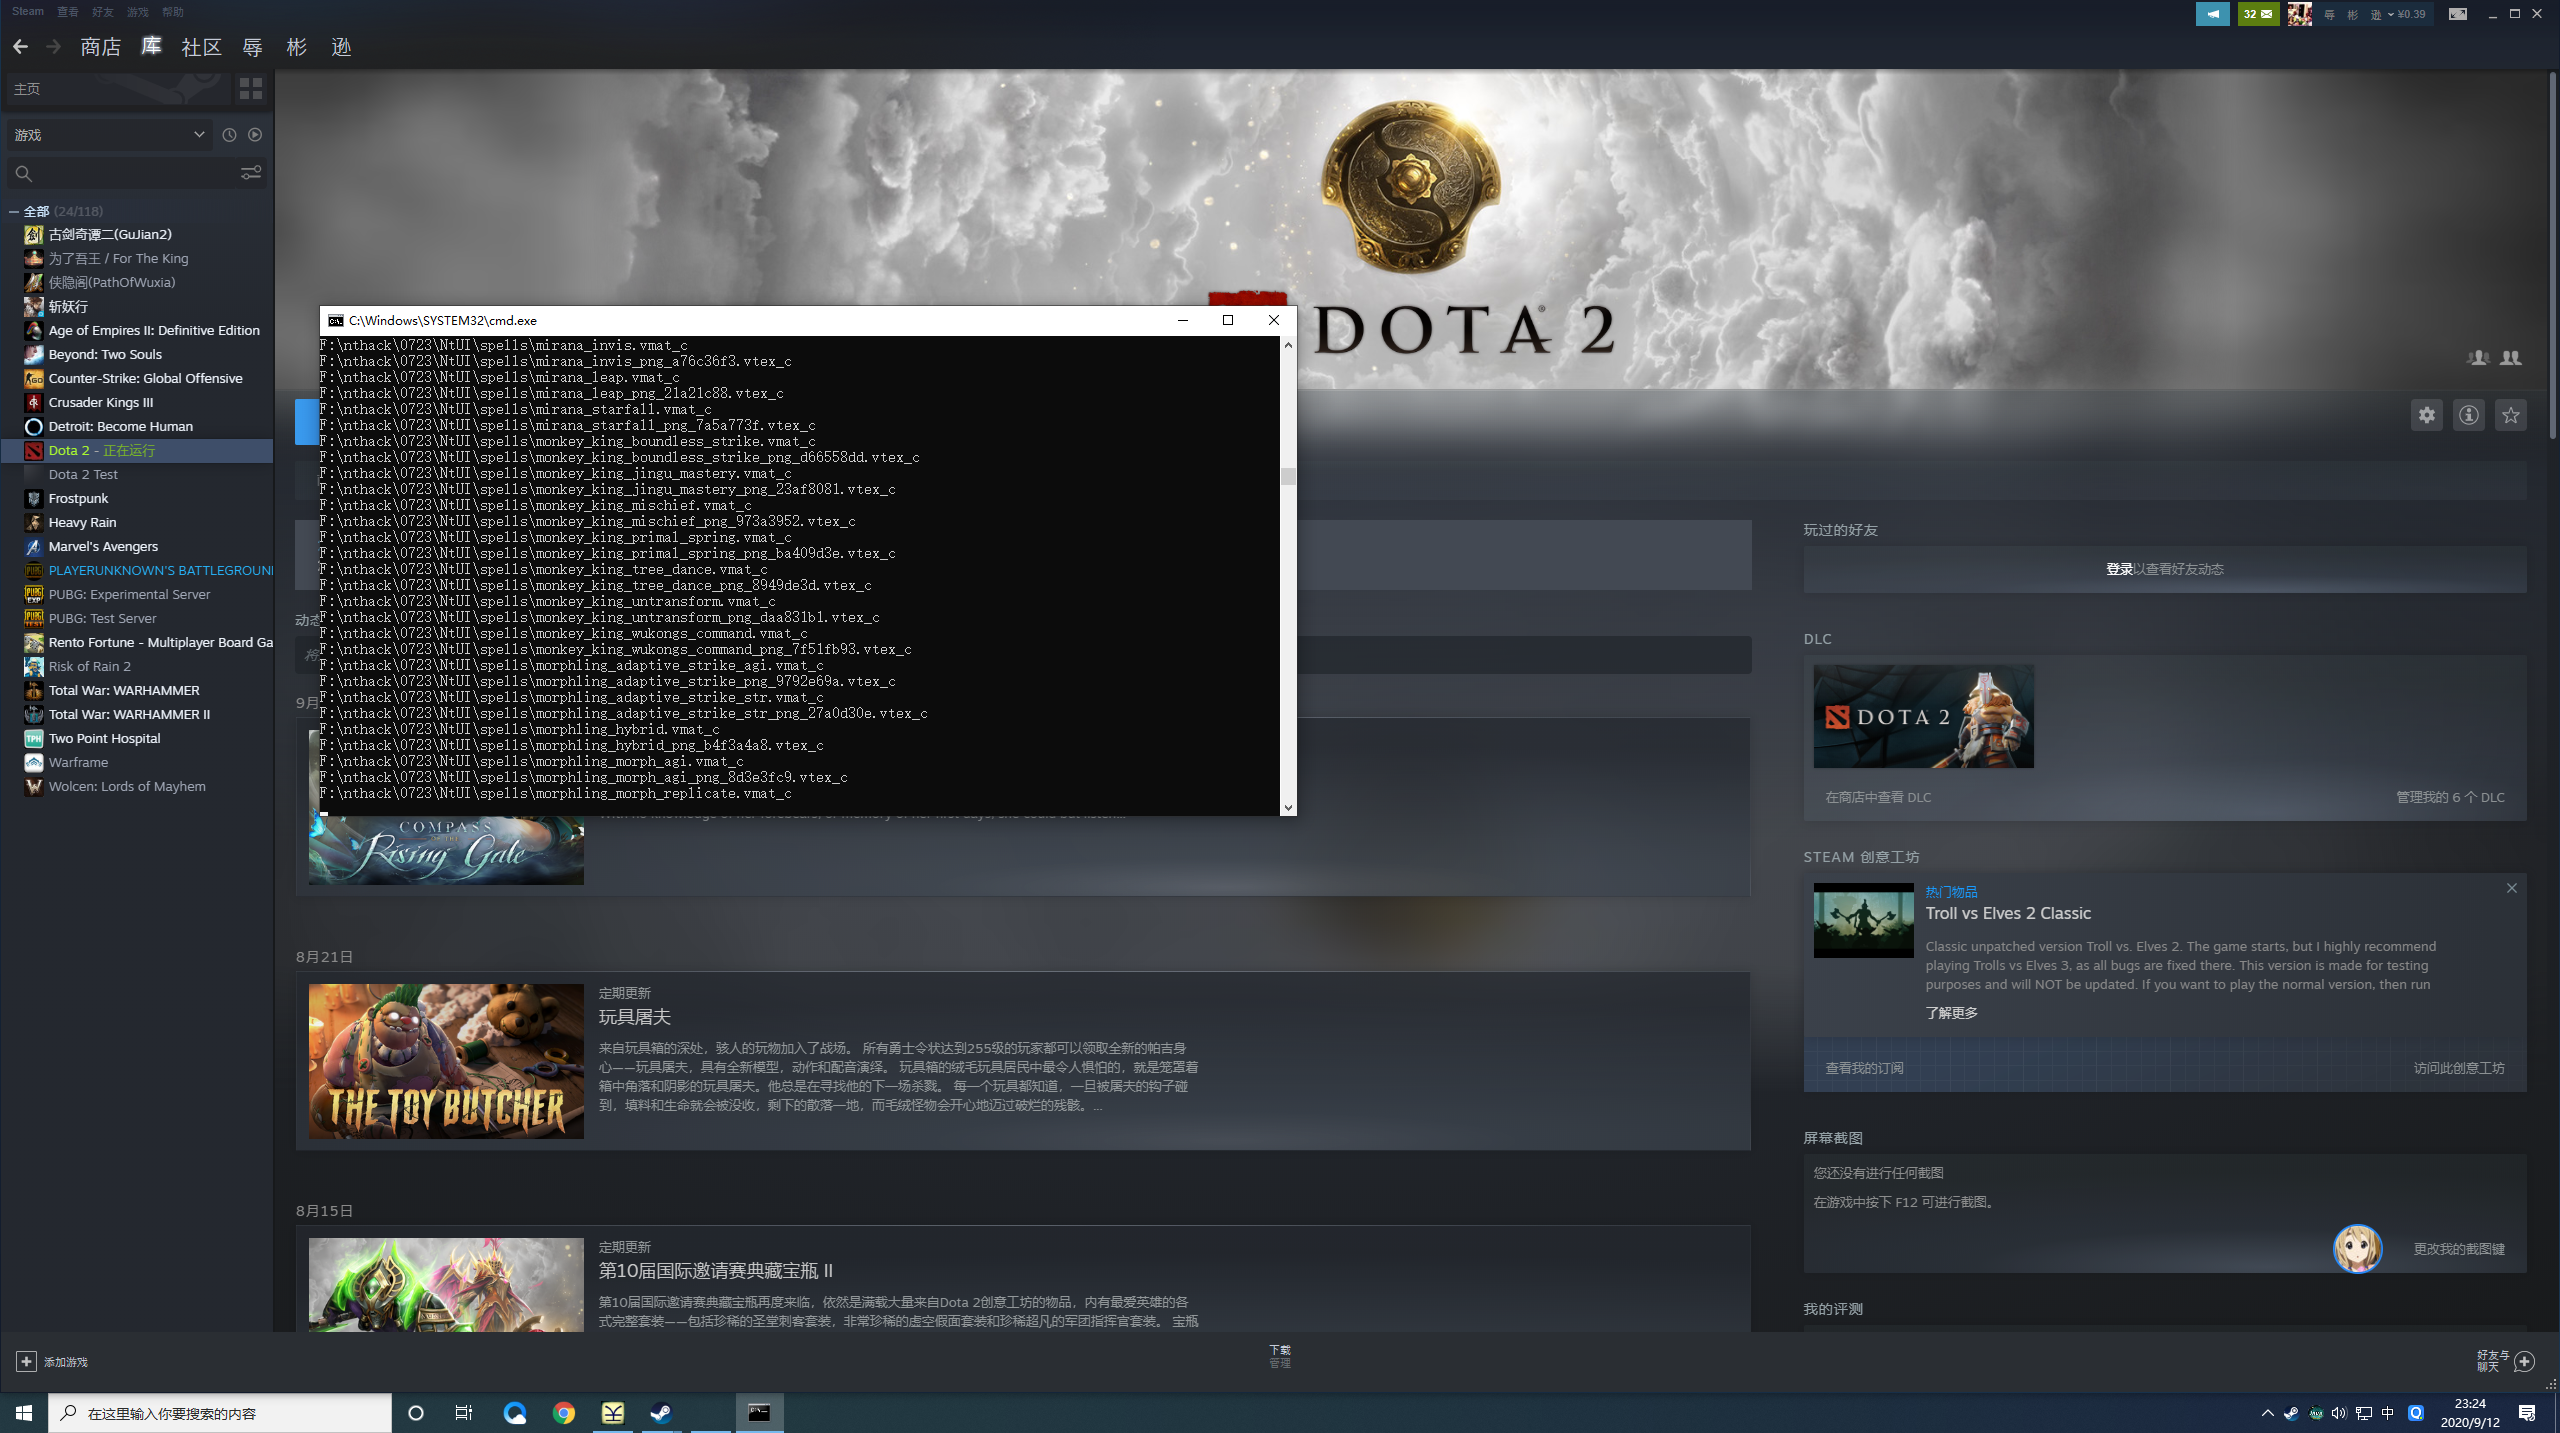Viewport: 2560px width, 1433px height.
Task: Click the Windows taskbar search box
Action: [220, 1413]
